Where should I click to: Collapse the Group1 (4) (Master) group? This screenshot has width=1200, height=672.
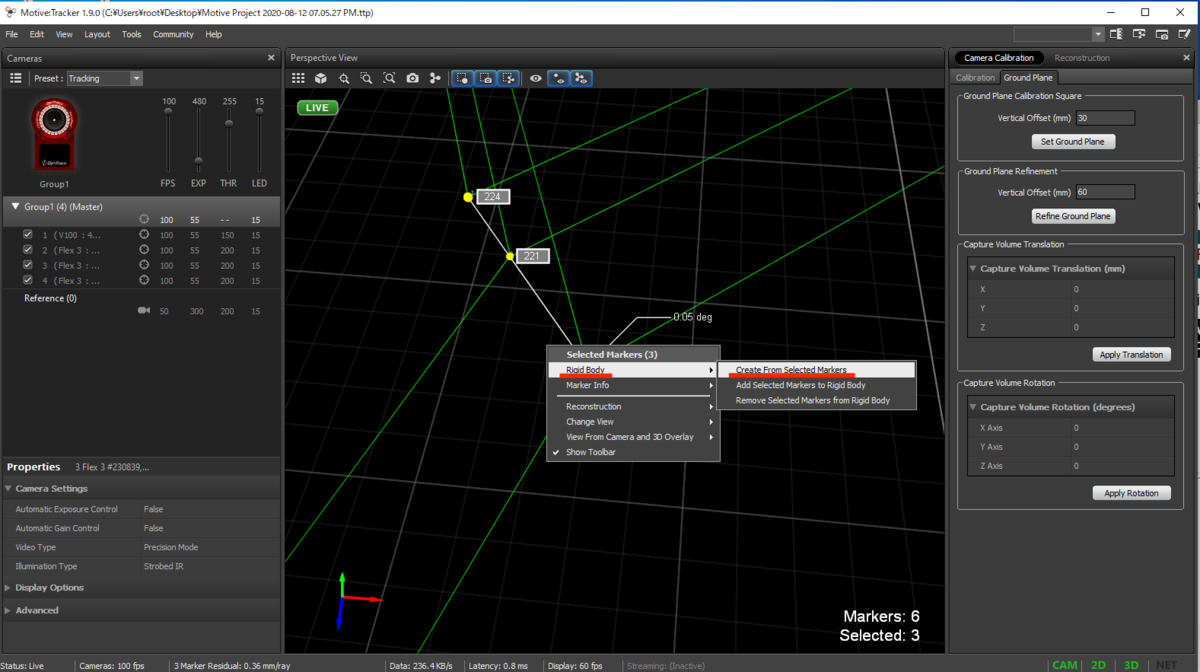[15, 206]
